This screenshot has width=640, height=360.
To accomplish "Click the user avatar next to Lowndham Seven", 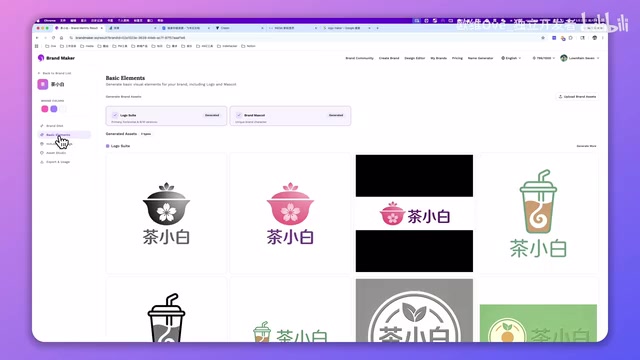I will (x=564, y=58).
